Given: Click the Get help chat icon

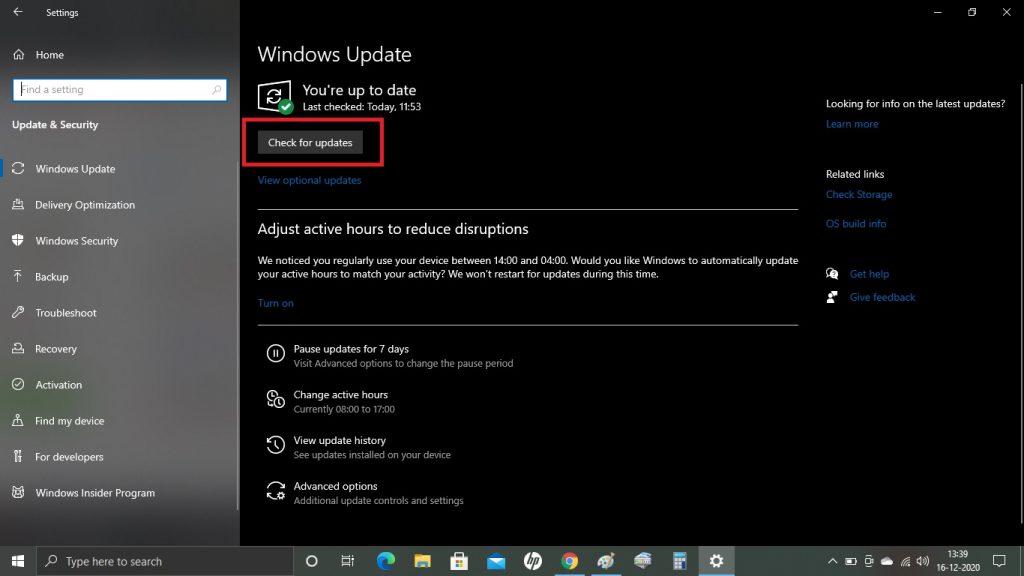Looking at the screenshot, I should [832, 274].
